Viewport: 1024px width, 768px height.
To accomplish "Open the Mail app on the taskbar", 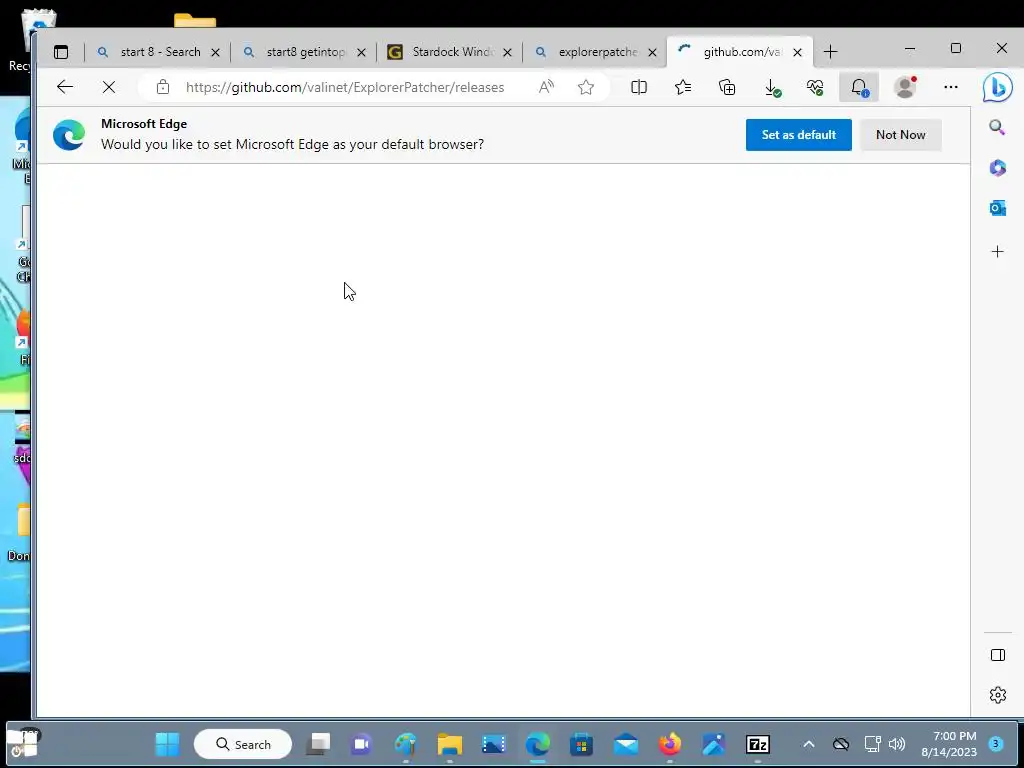I will click(626, 744).
